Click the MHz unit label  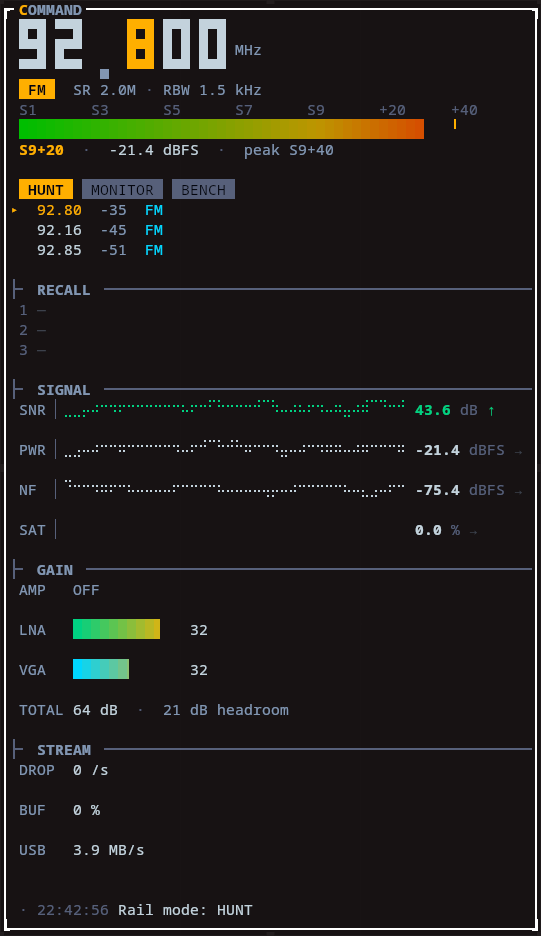click(248, 50)
